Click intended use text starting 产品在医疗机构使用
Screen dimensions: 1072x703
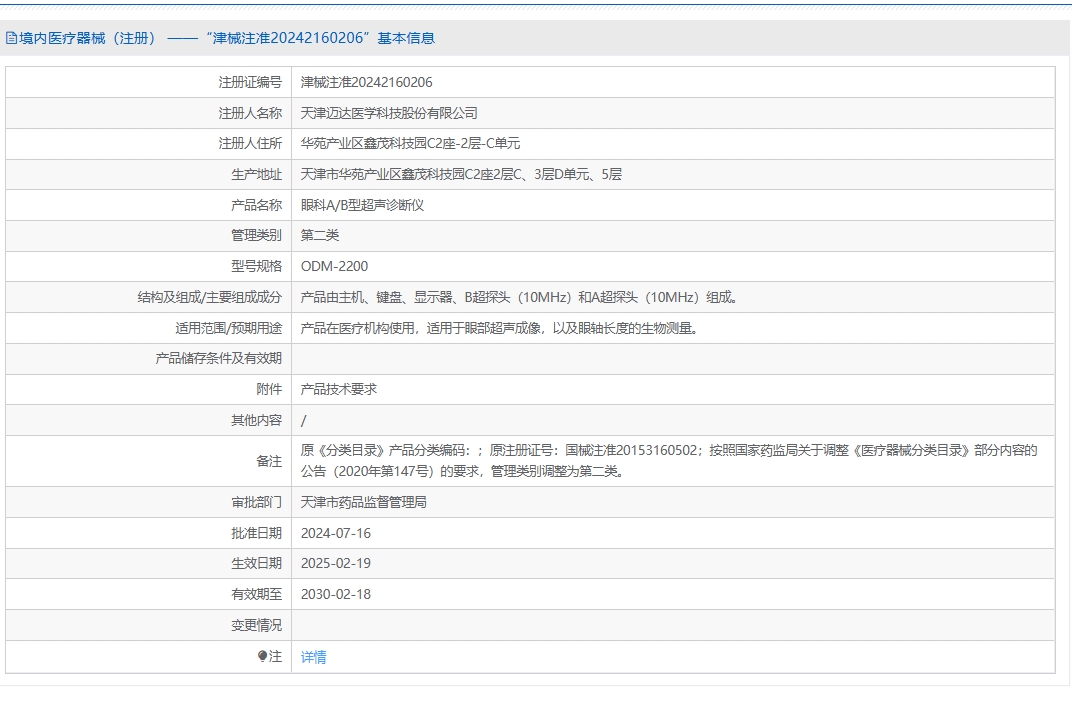pos(500,328)
